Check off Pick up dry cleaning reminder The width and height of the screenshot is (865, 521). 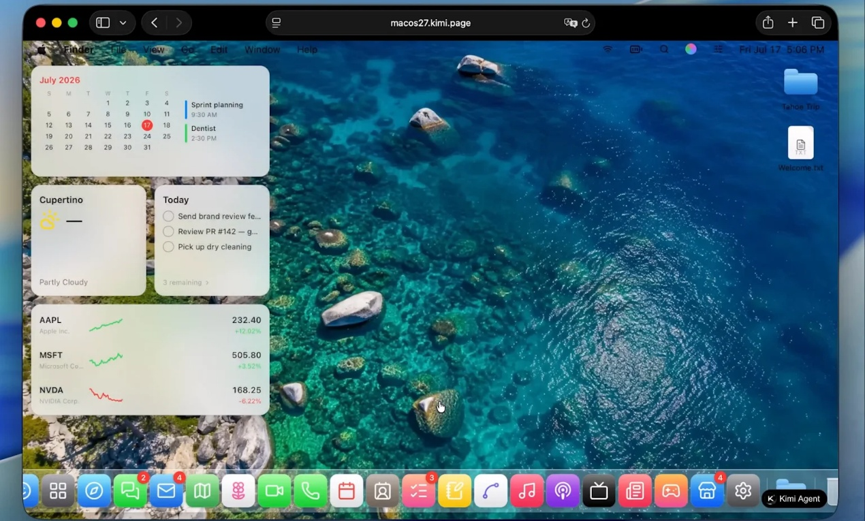point(168,247)
